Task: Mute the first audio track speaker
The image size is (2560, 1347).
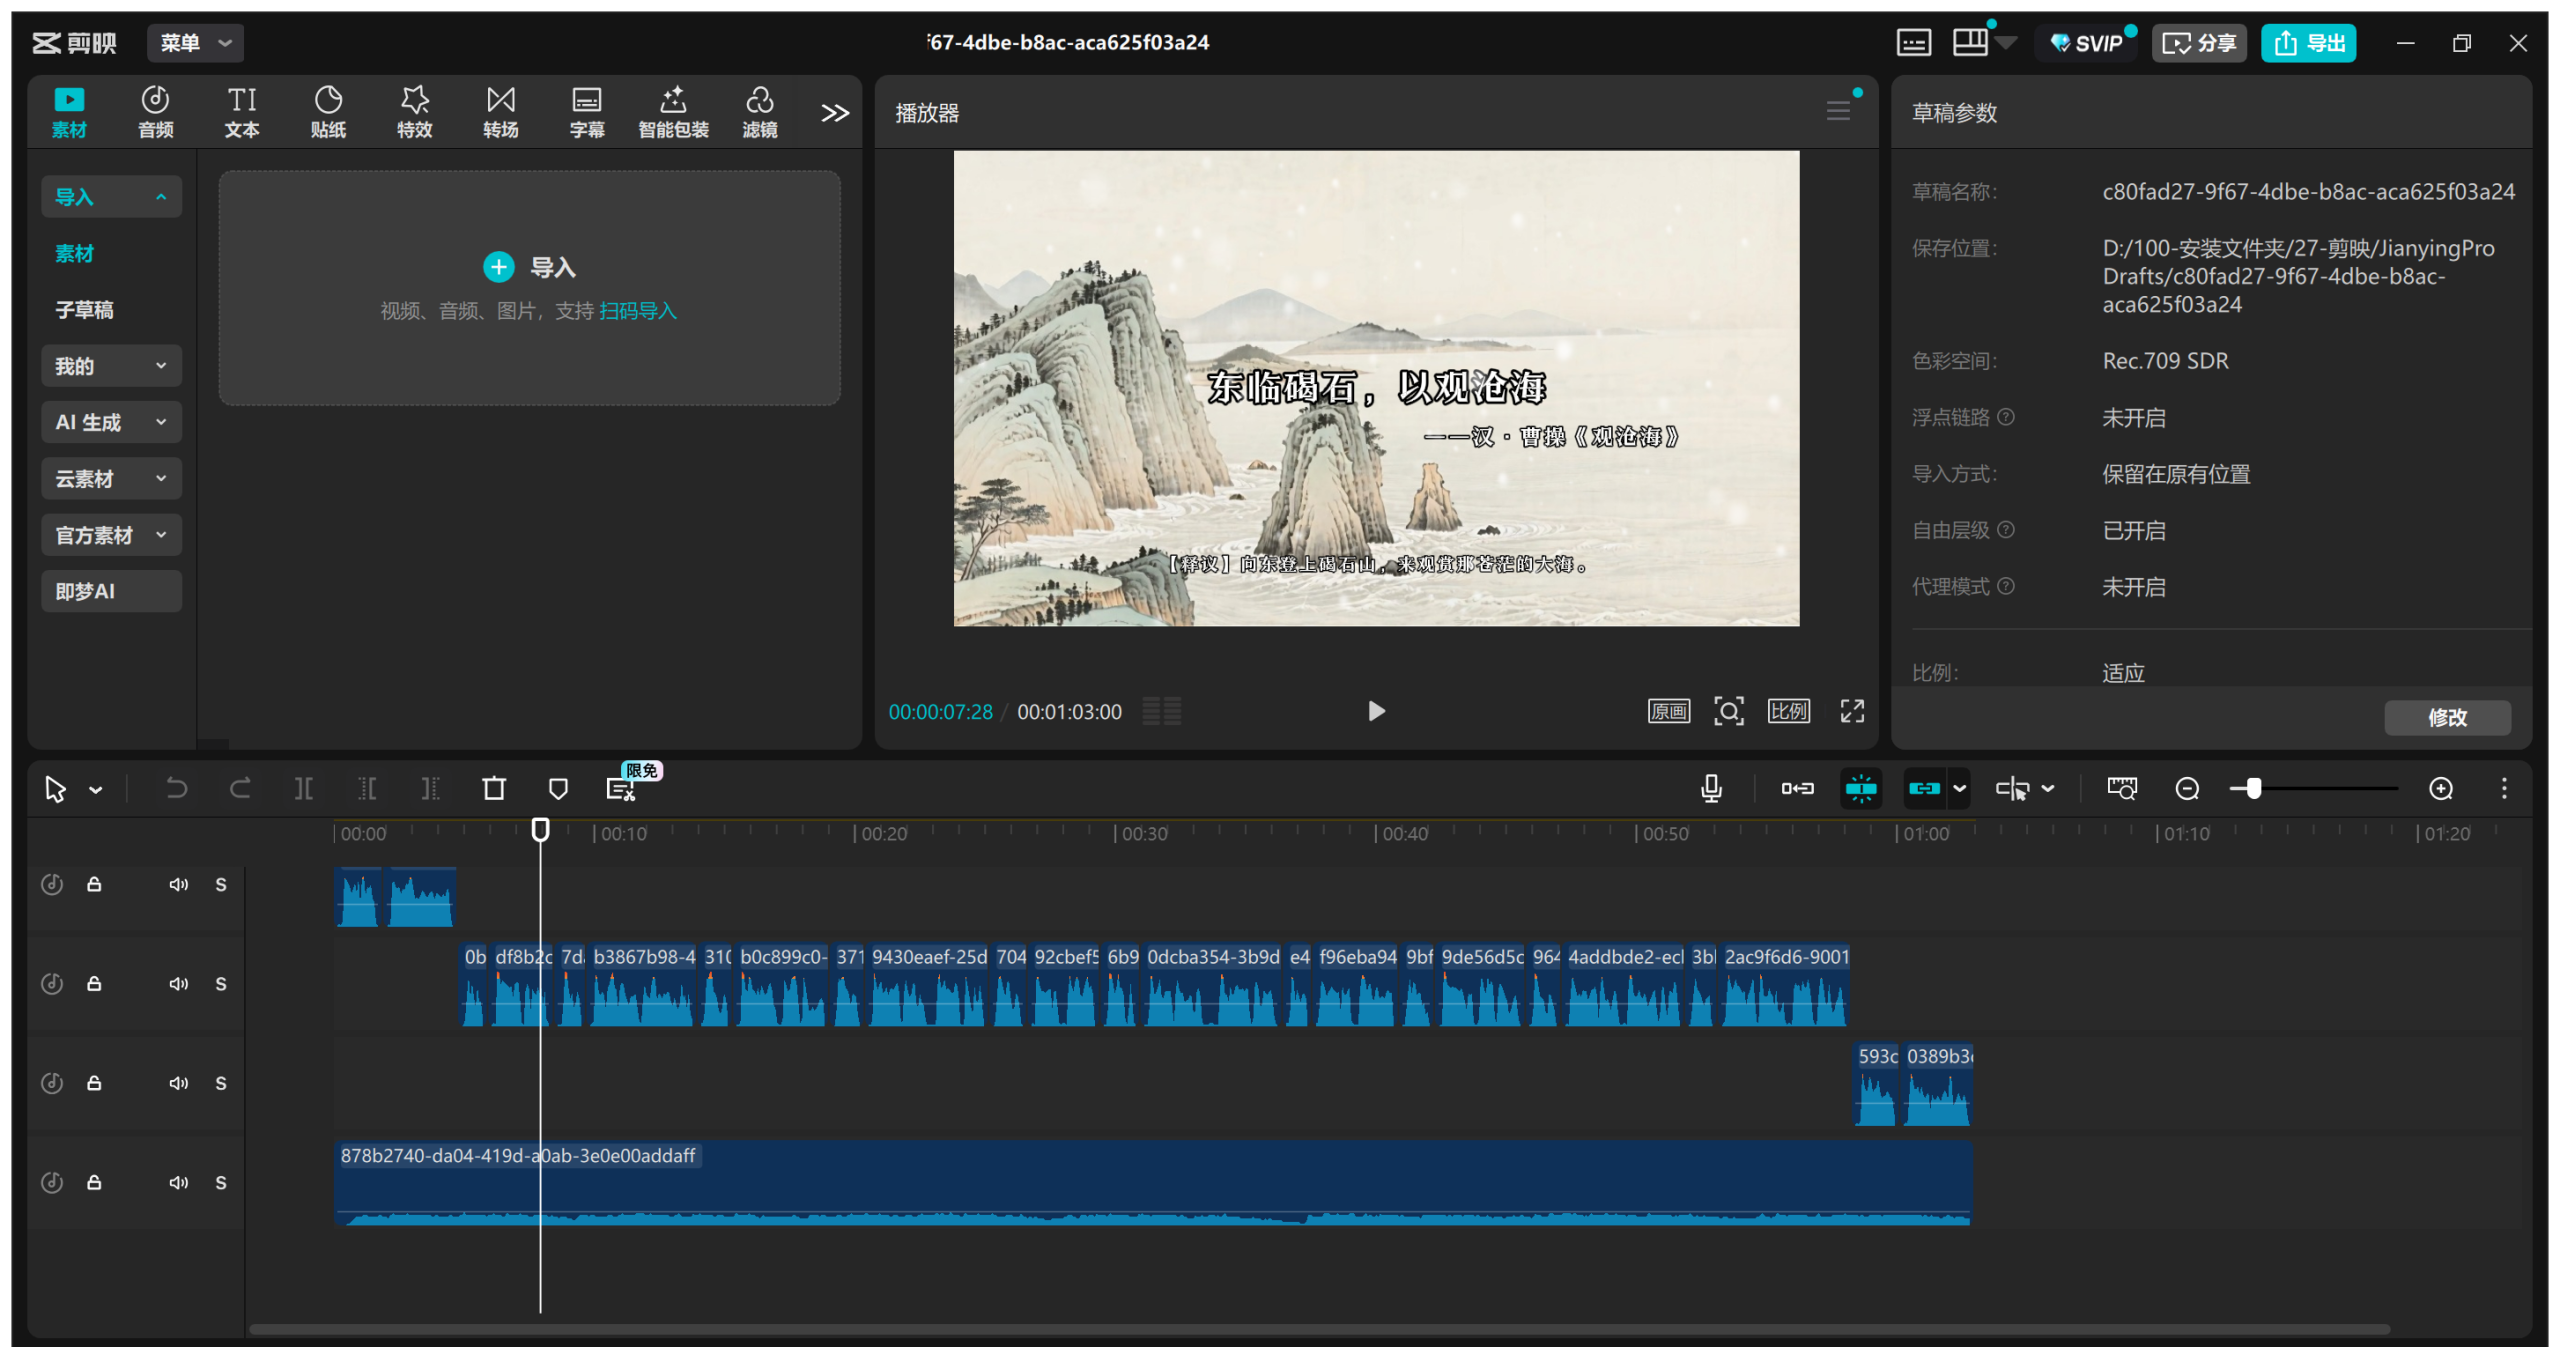Action: 178,885
